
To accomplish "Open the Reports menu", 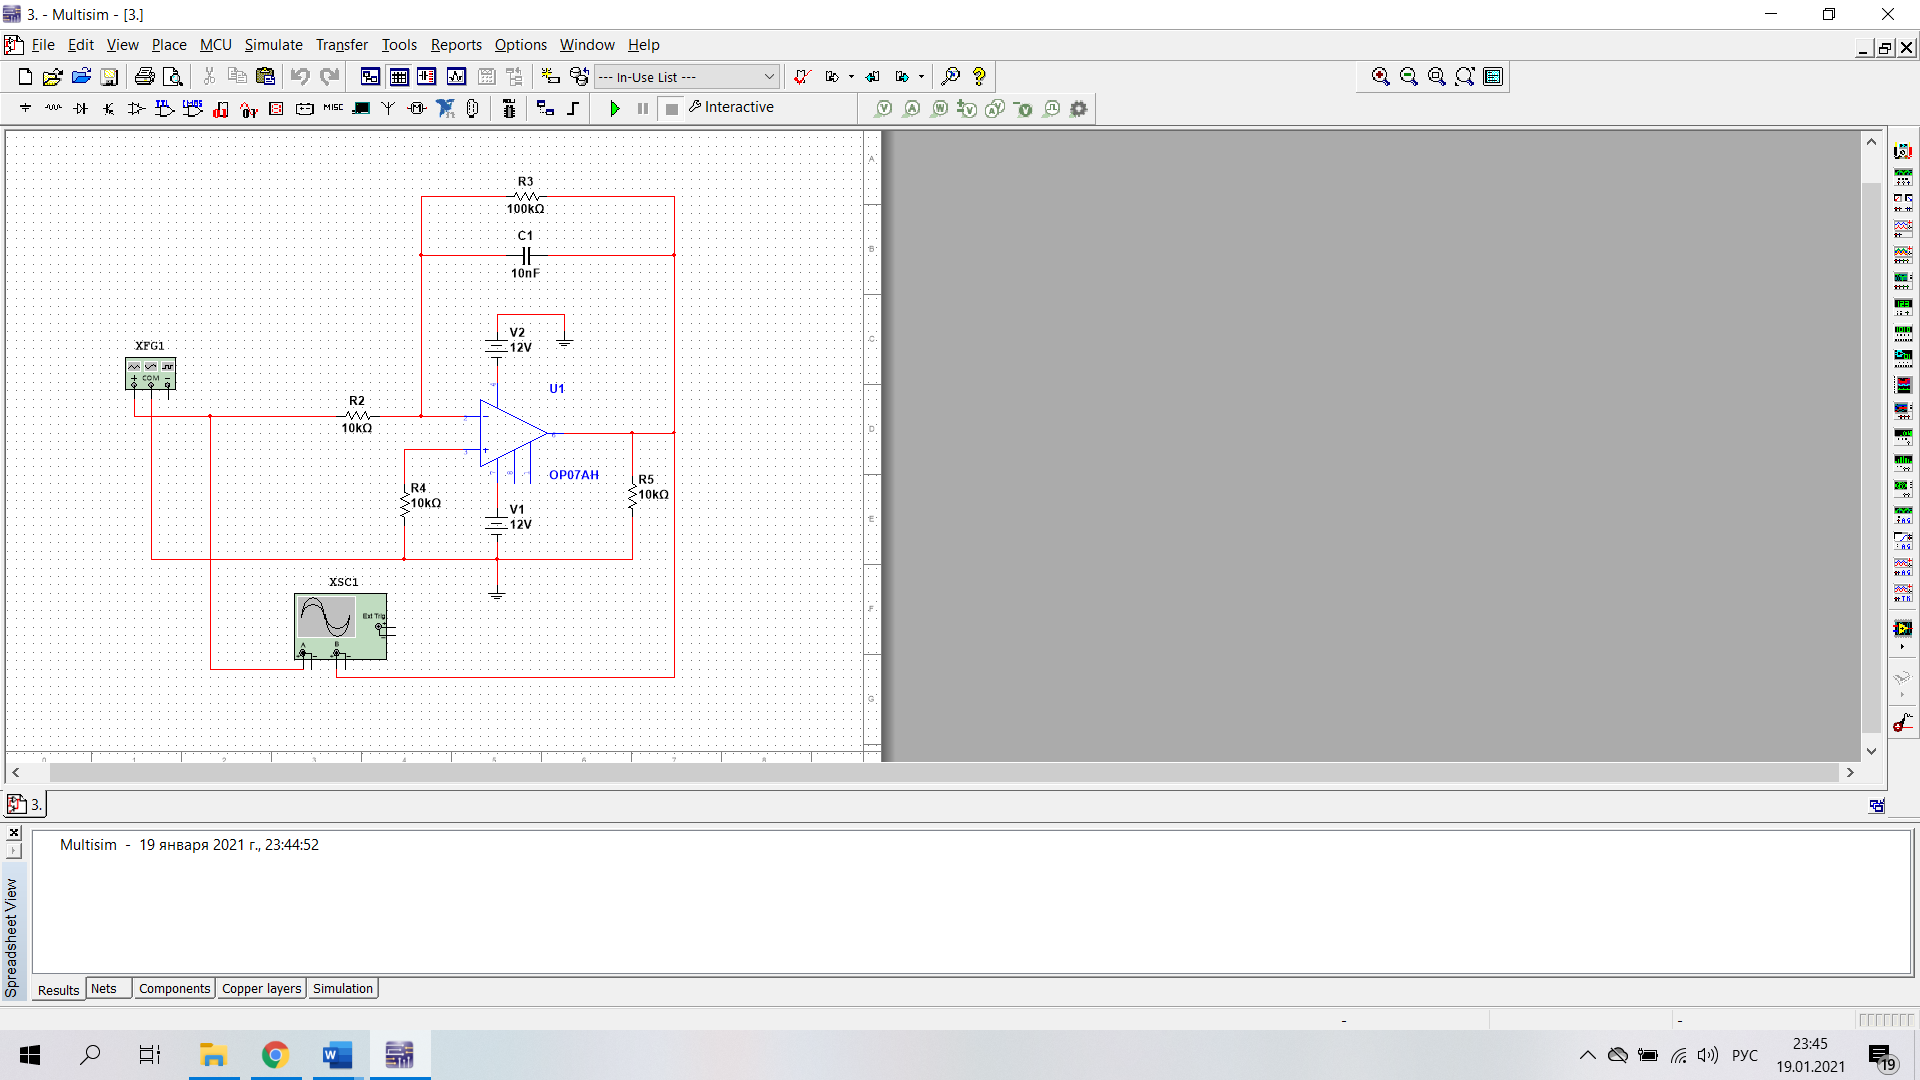I will tap(456, 45).
